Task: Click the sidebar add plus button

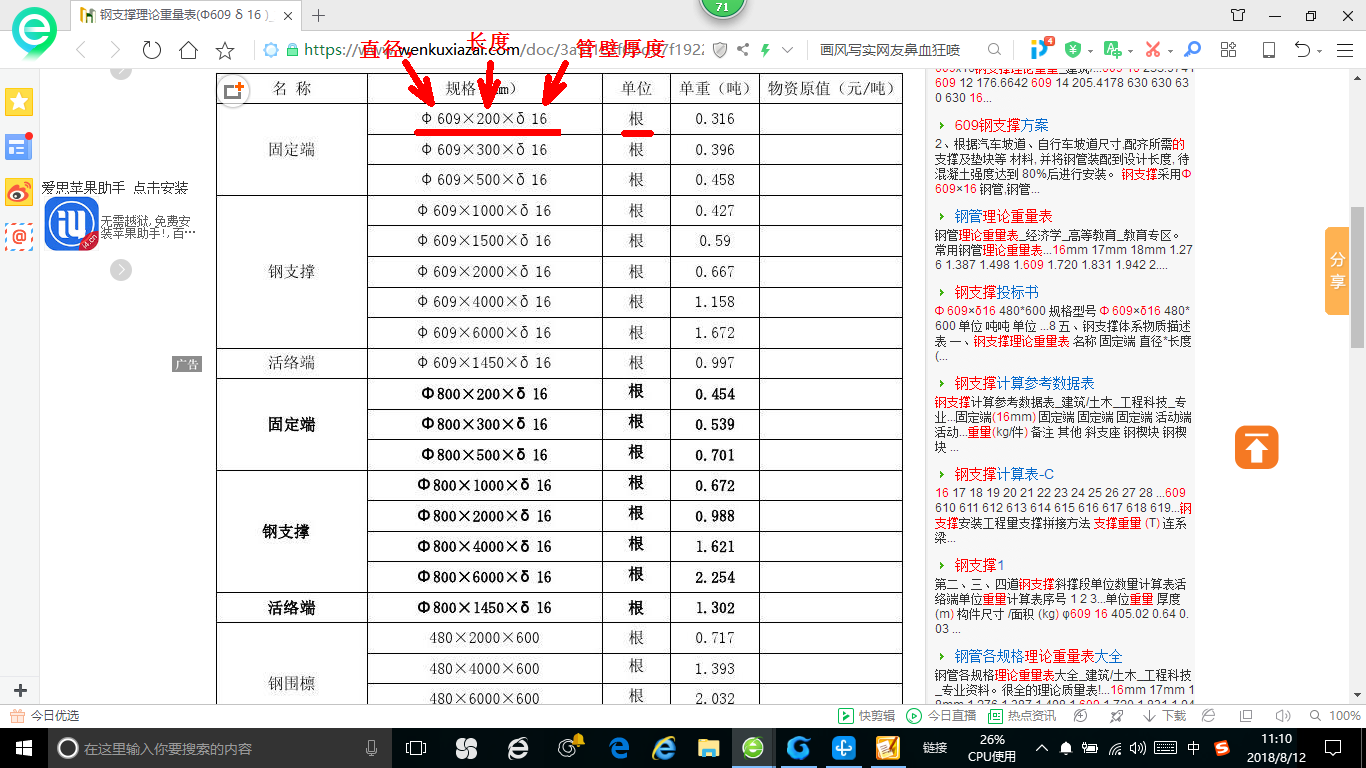Action: click(x=20, y=690)
